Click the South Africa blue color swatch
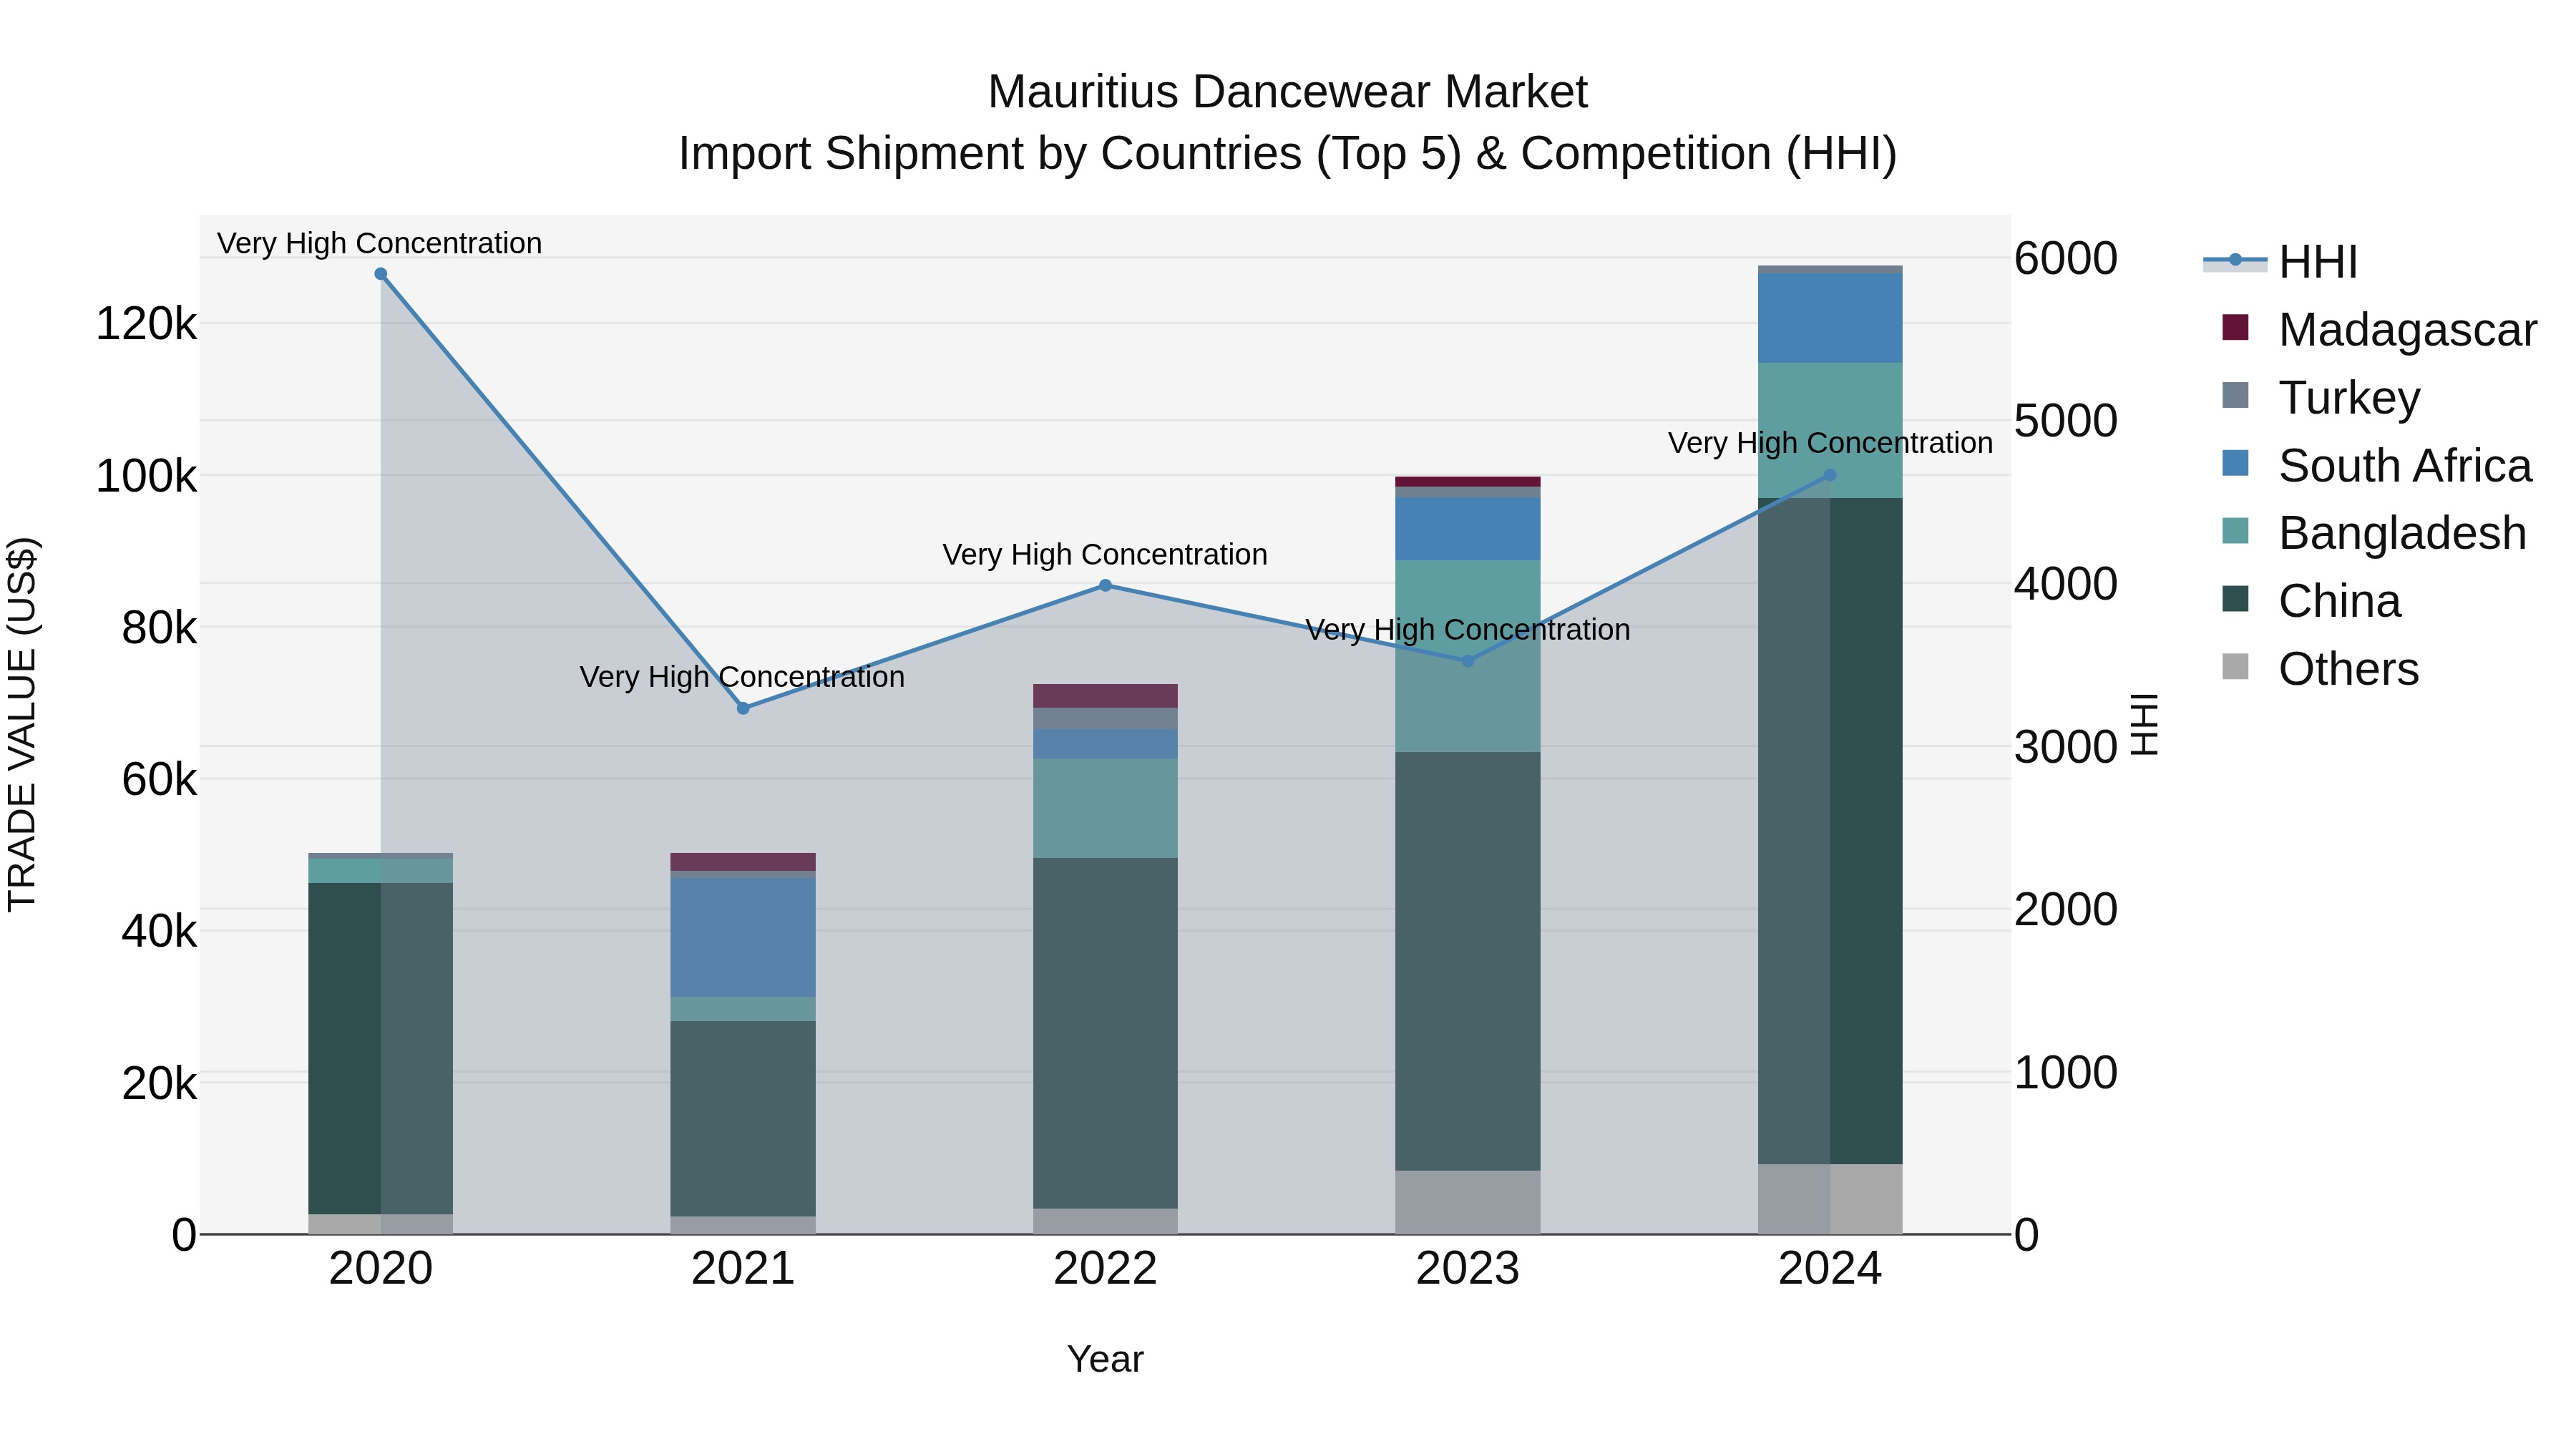The height and width of the screenshot is (1449, 2576). [x=2235, y=463]
